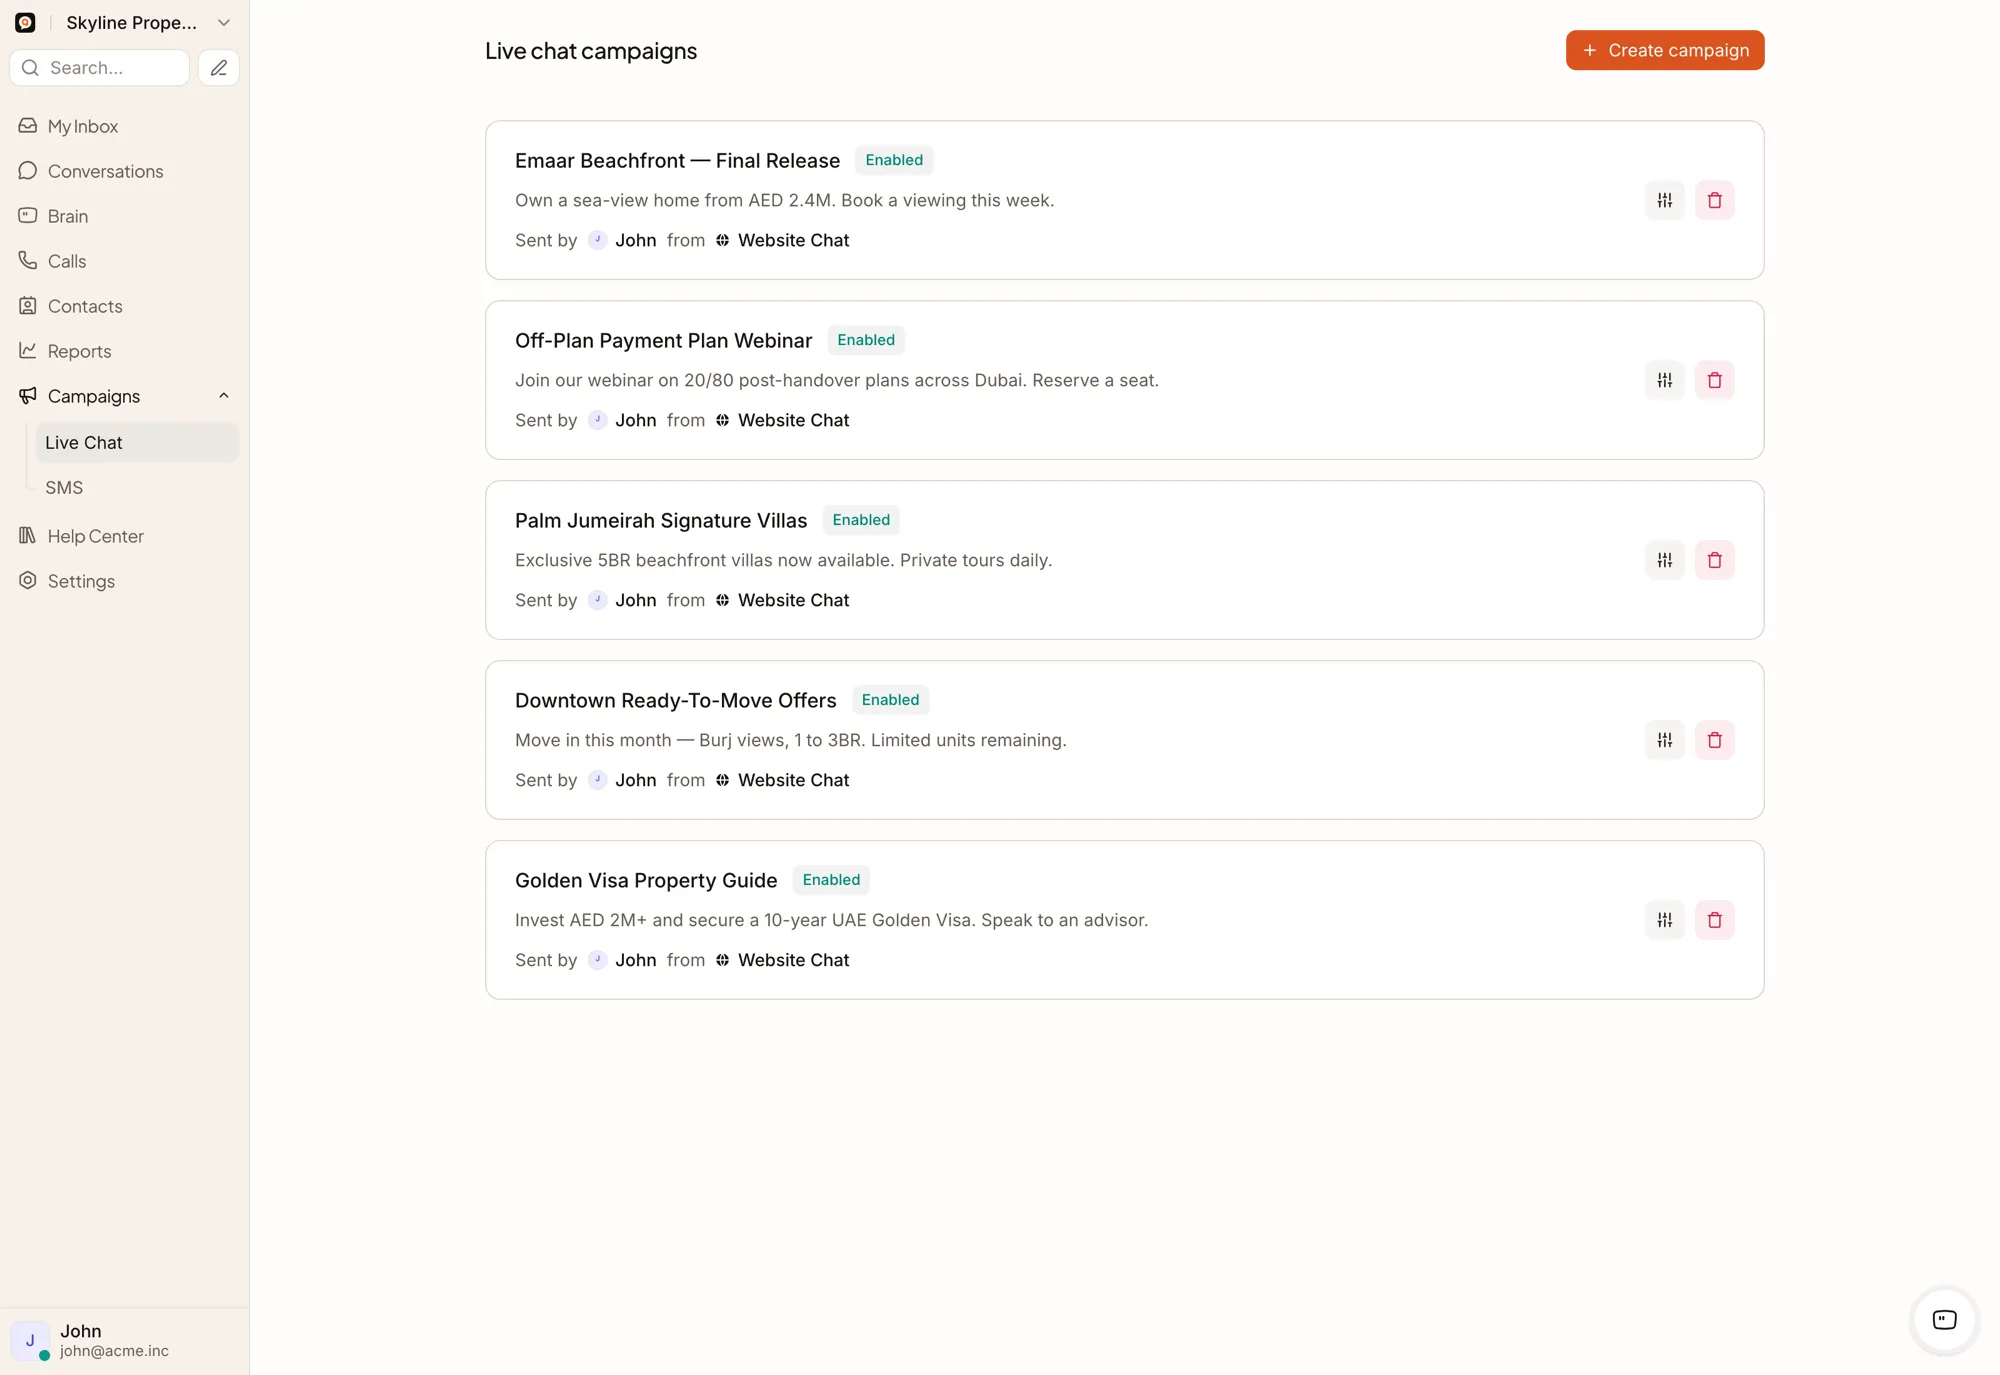
Task: Delete the Palm Jumeirah Signature Villas campaign
Action: (1714, 560)
